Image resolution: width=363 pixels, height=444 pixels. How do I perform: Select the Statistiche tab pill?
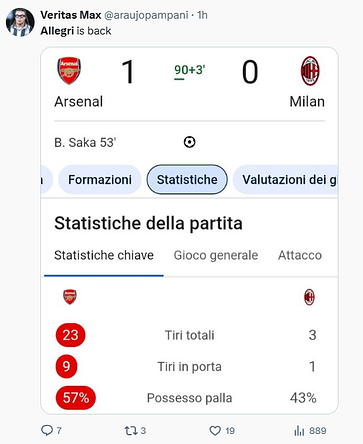coord(187,180)
